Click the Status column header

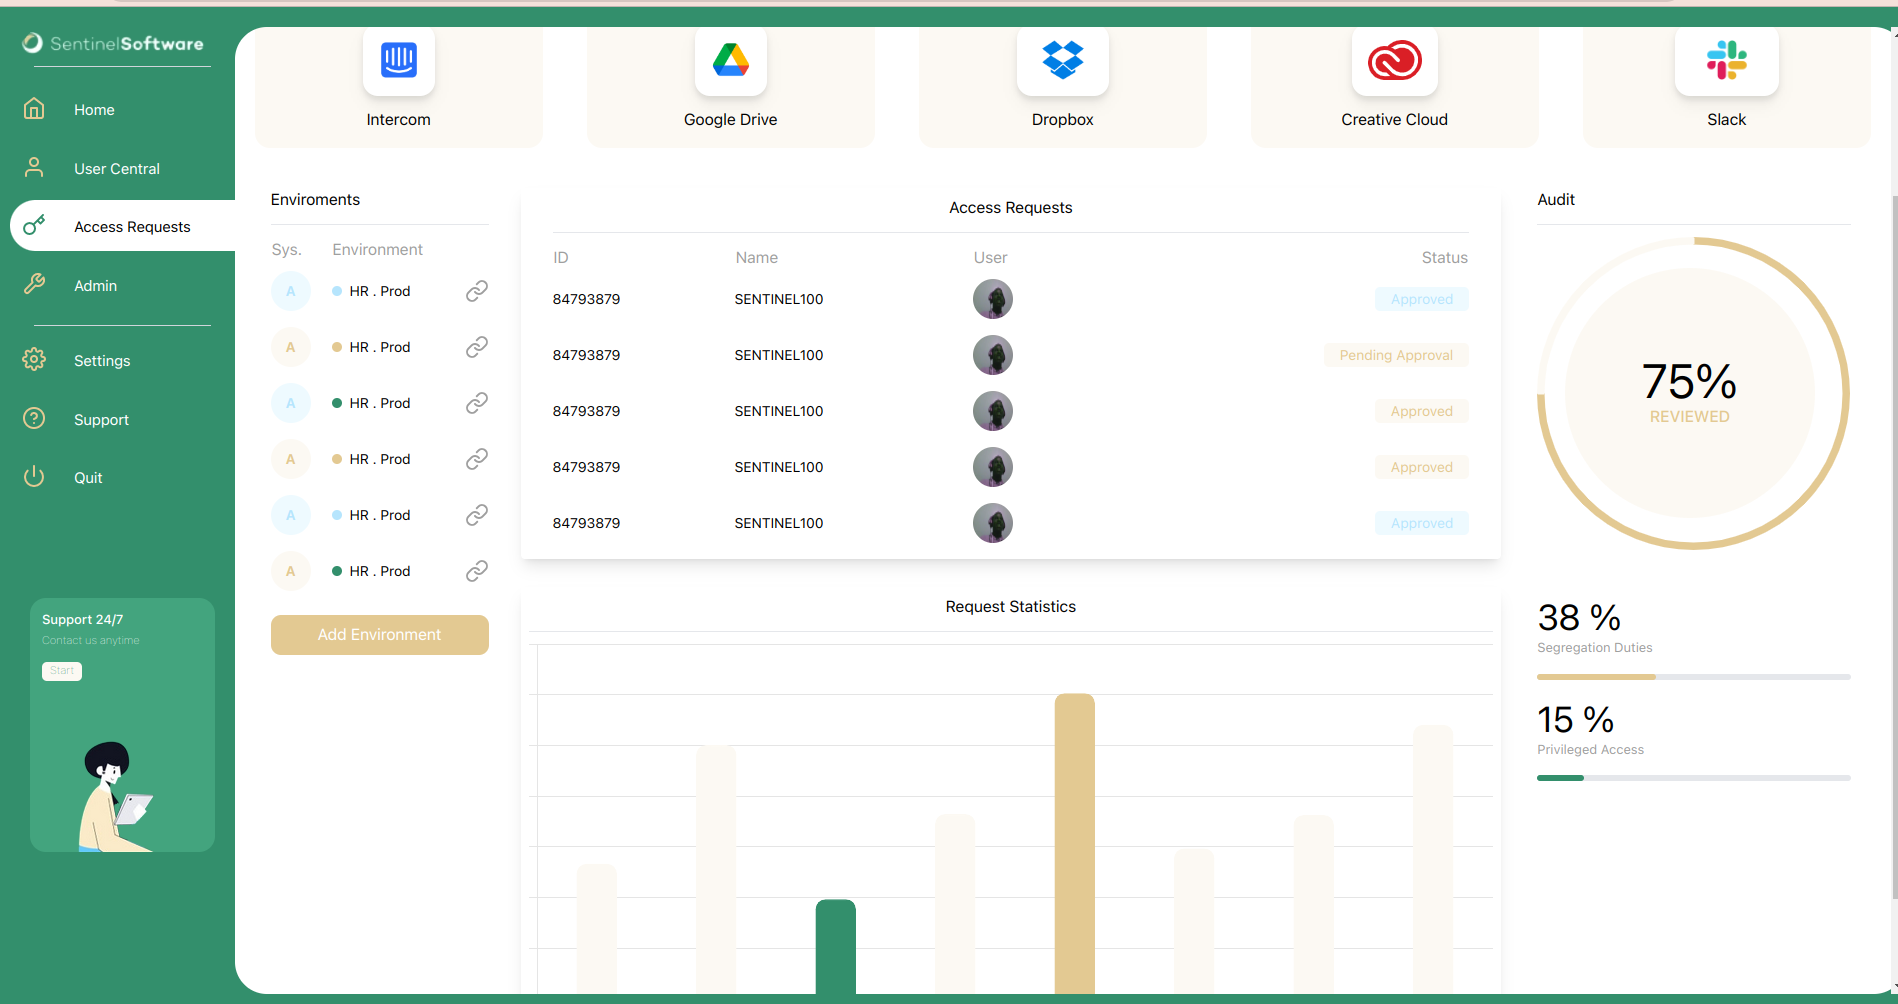pyautogui.click(x=1445, y=258)
